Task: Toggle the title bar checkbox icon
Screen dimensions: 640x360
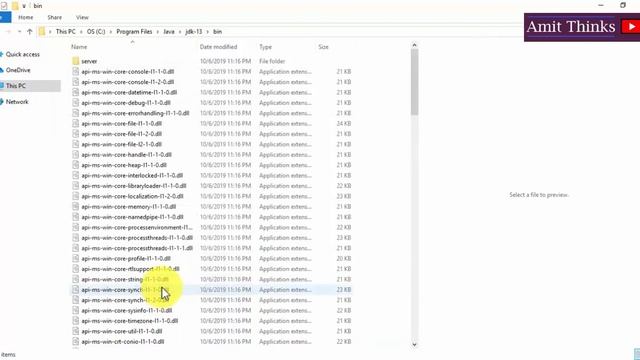Action: click(4, 6)
